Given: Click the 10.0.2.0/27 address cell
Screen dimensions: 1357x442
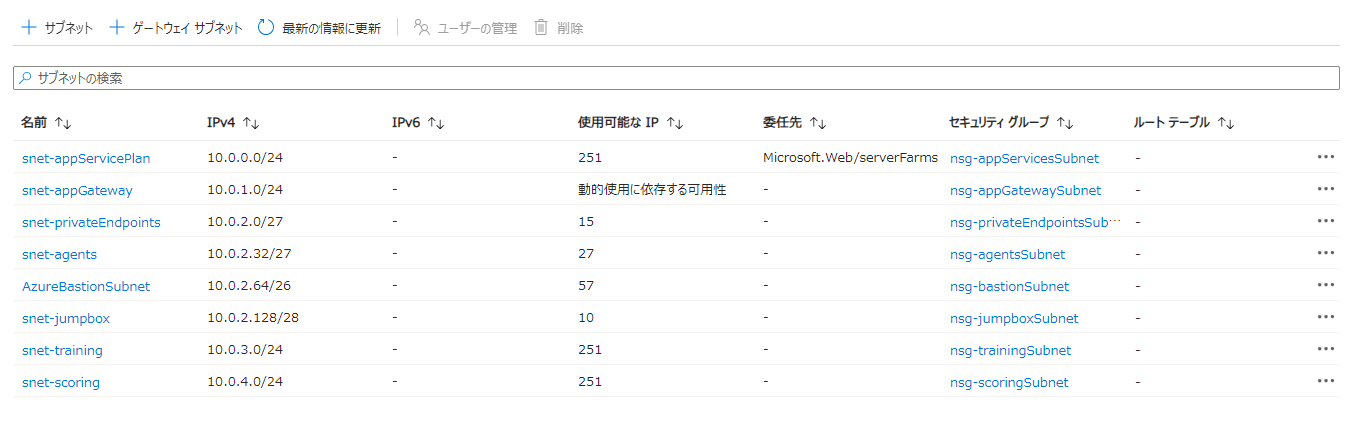Looking at the screenshot, I should (245, 222).
